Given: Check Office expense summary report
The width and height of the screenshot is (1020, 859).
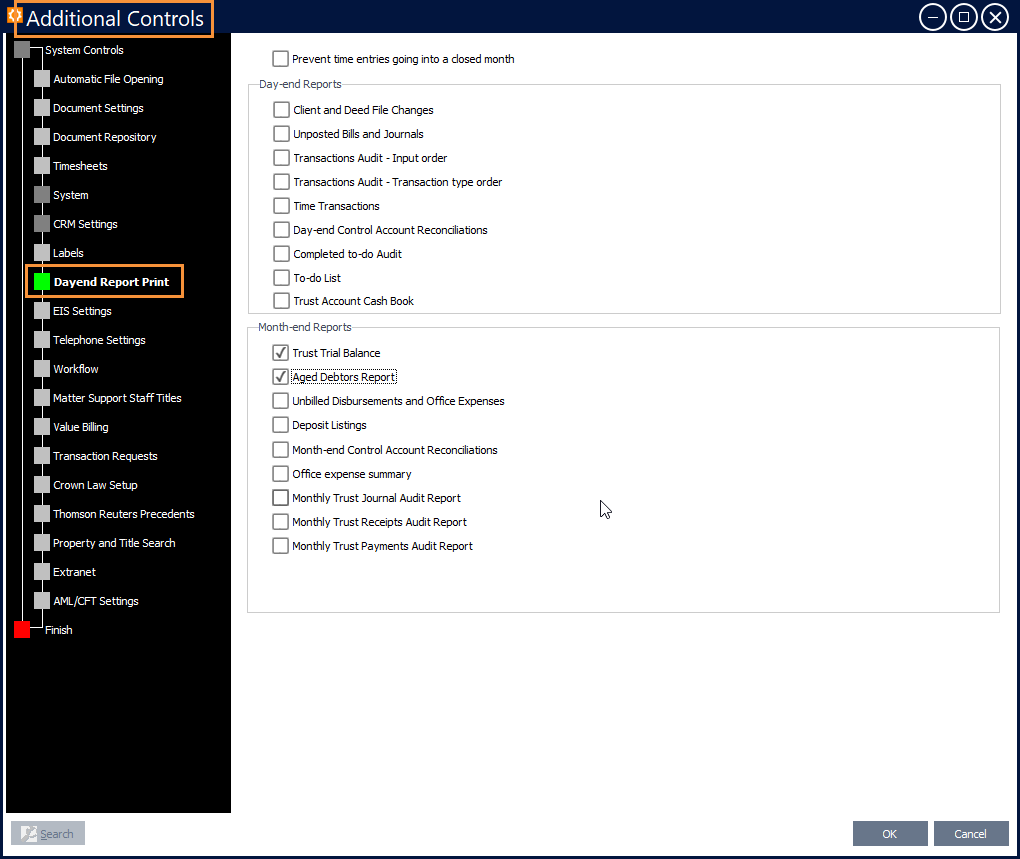Looking at the screenshot, I should [280, 473].
